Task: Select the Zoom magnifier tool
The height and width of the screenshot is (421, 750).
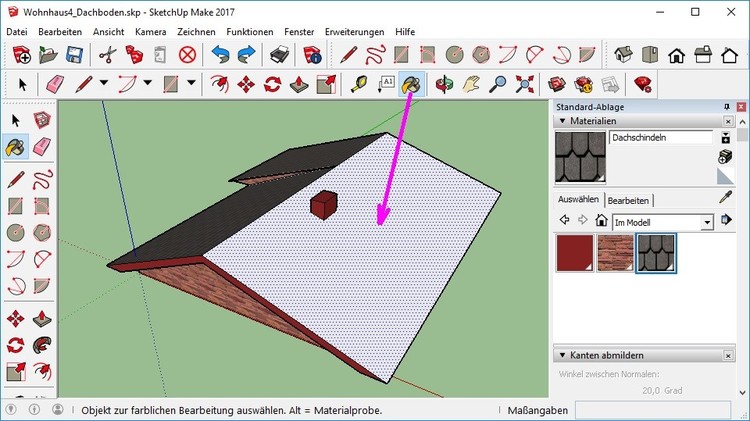Action: pyautogui.click(x=497, y=85)
